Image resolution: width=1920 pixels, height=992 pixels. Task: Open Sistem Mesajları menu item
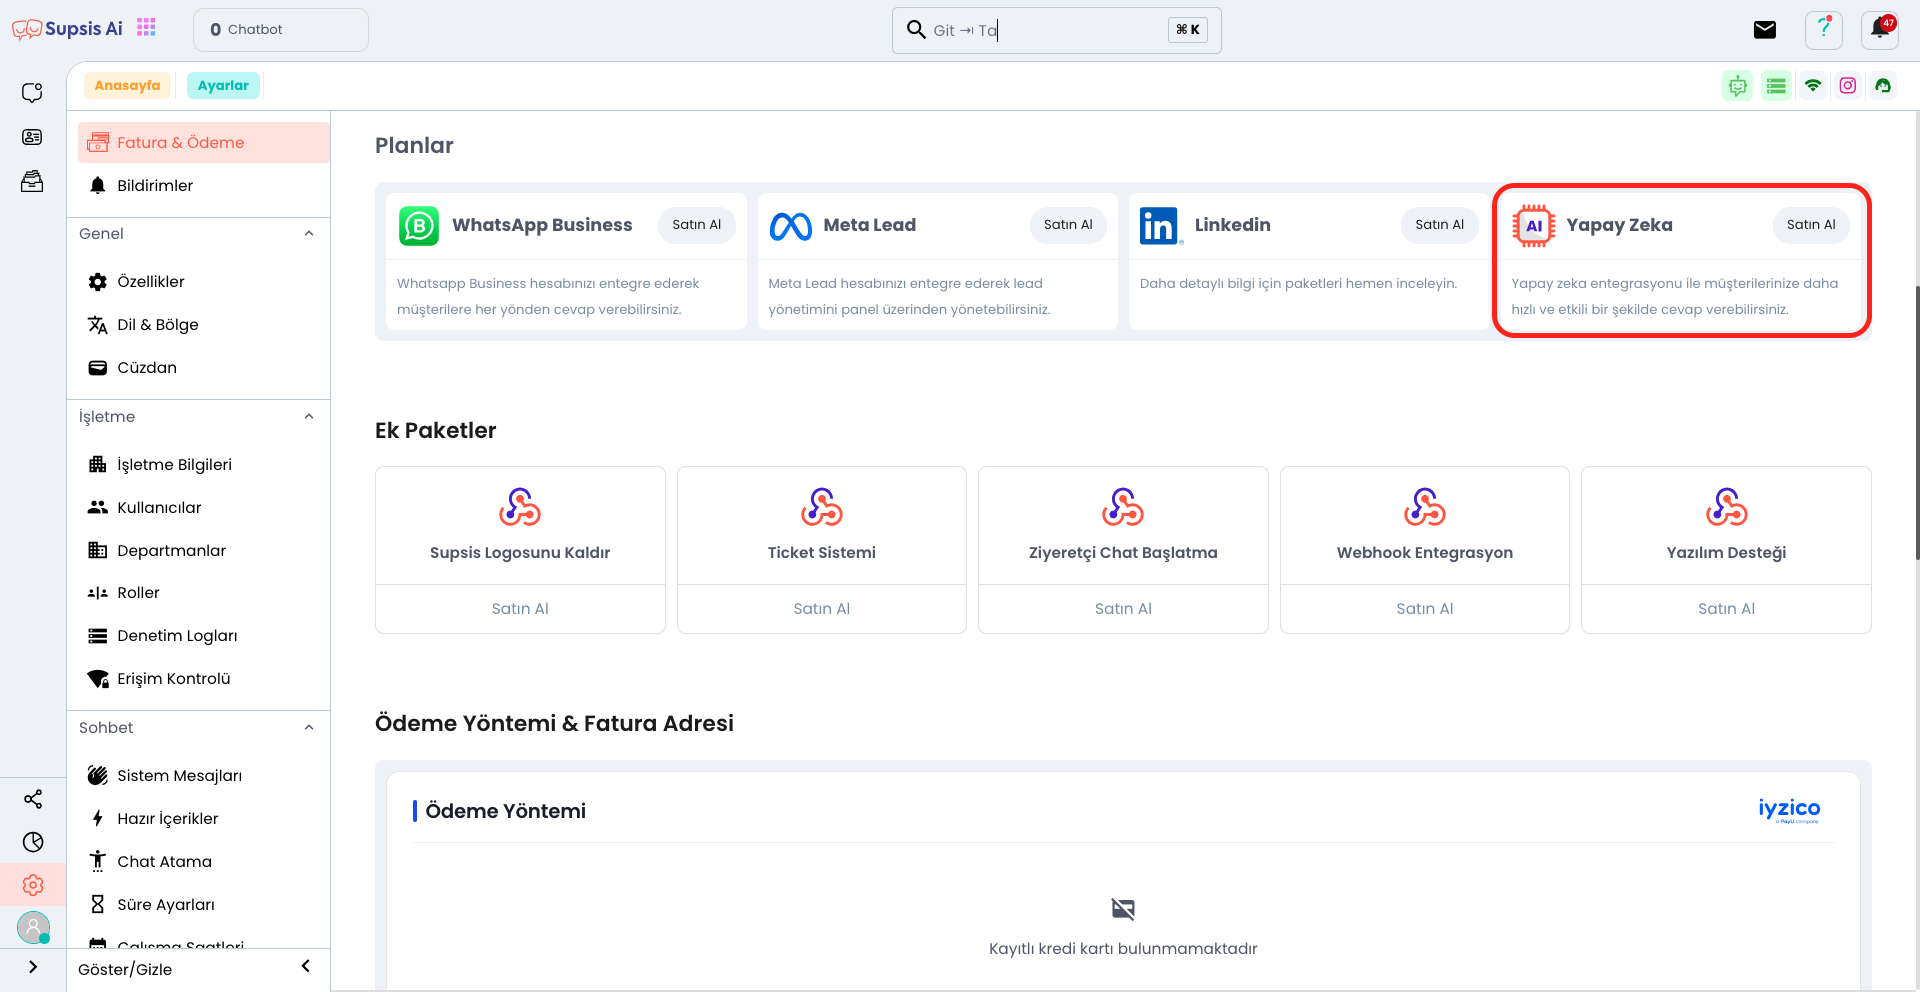point(203,776)
